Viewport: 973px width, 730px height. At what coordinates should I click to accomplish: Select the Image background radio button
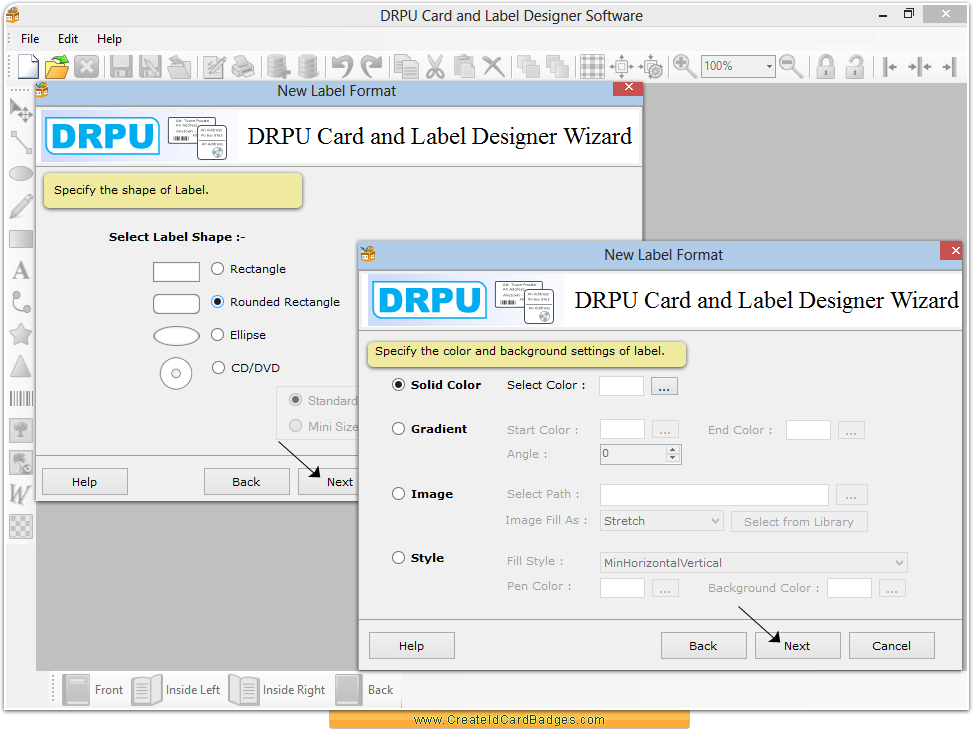point(398,494)
